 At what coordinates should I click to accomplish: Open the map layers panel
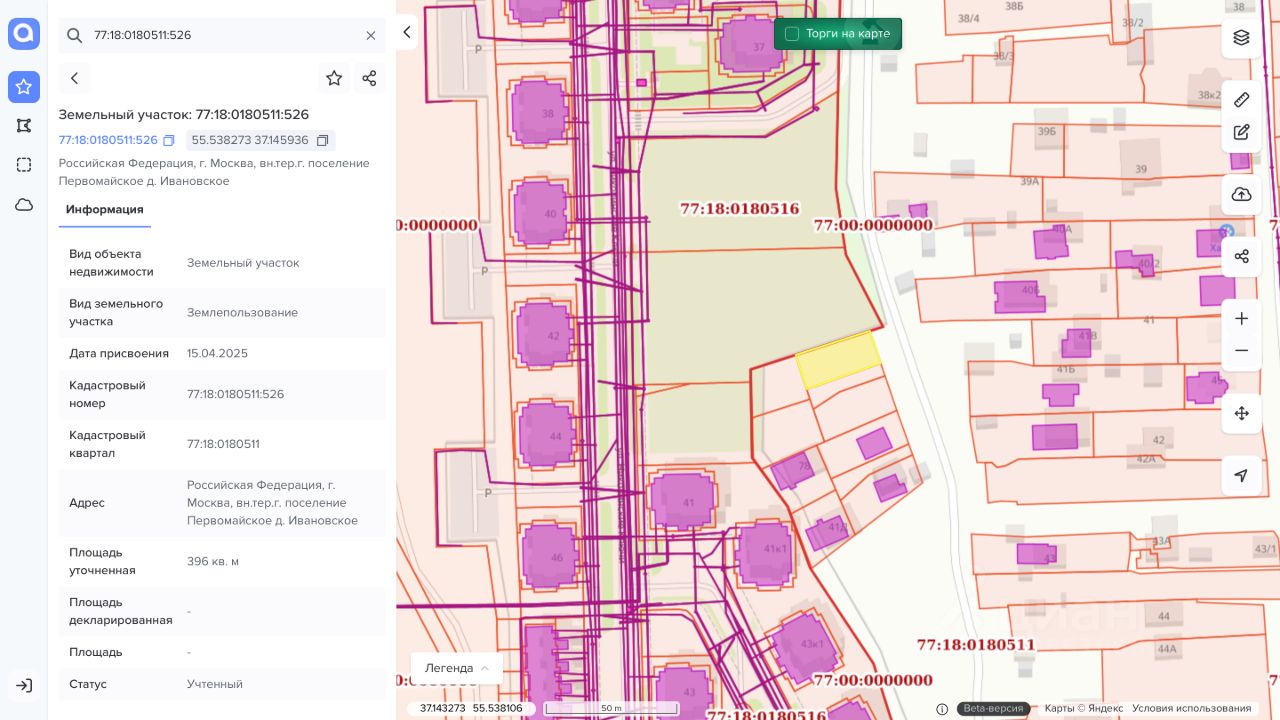click(1241, 38)
